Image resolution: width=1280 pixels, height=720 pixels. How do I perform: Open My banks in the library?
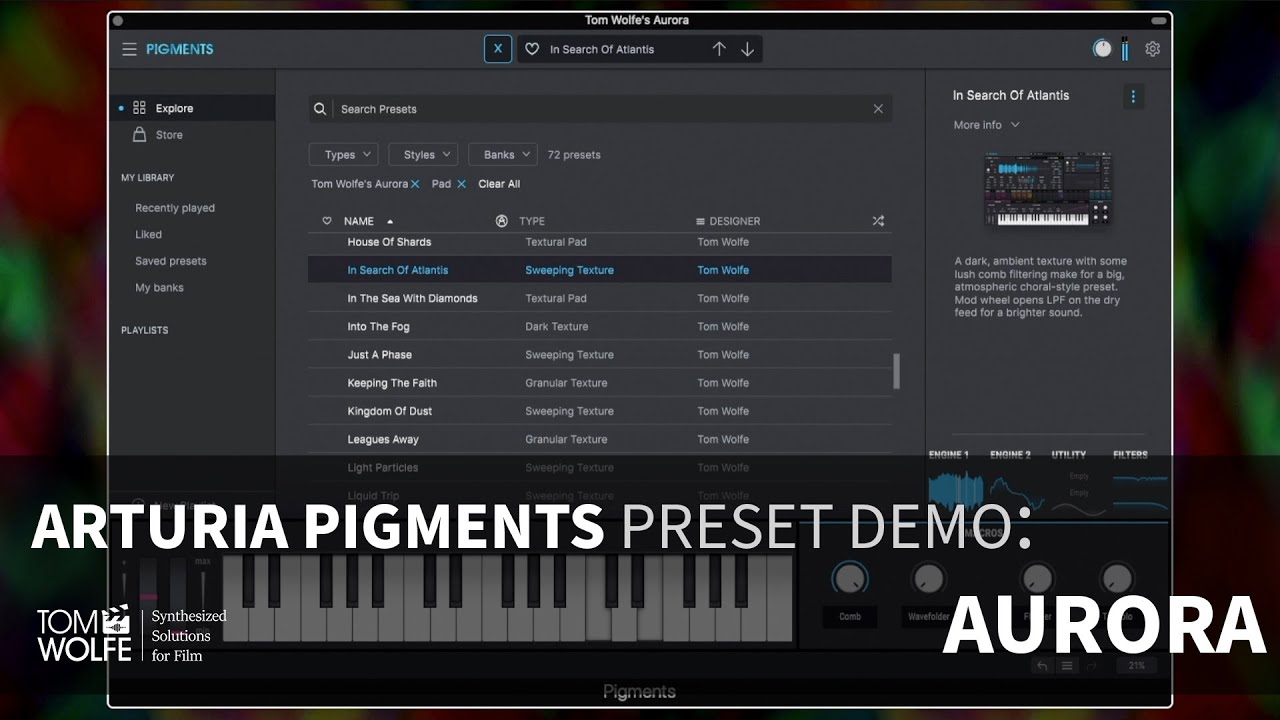159,287
